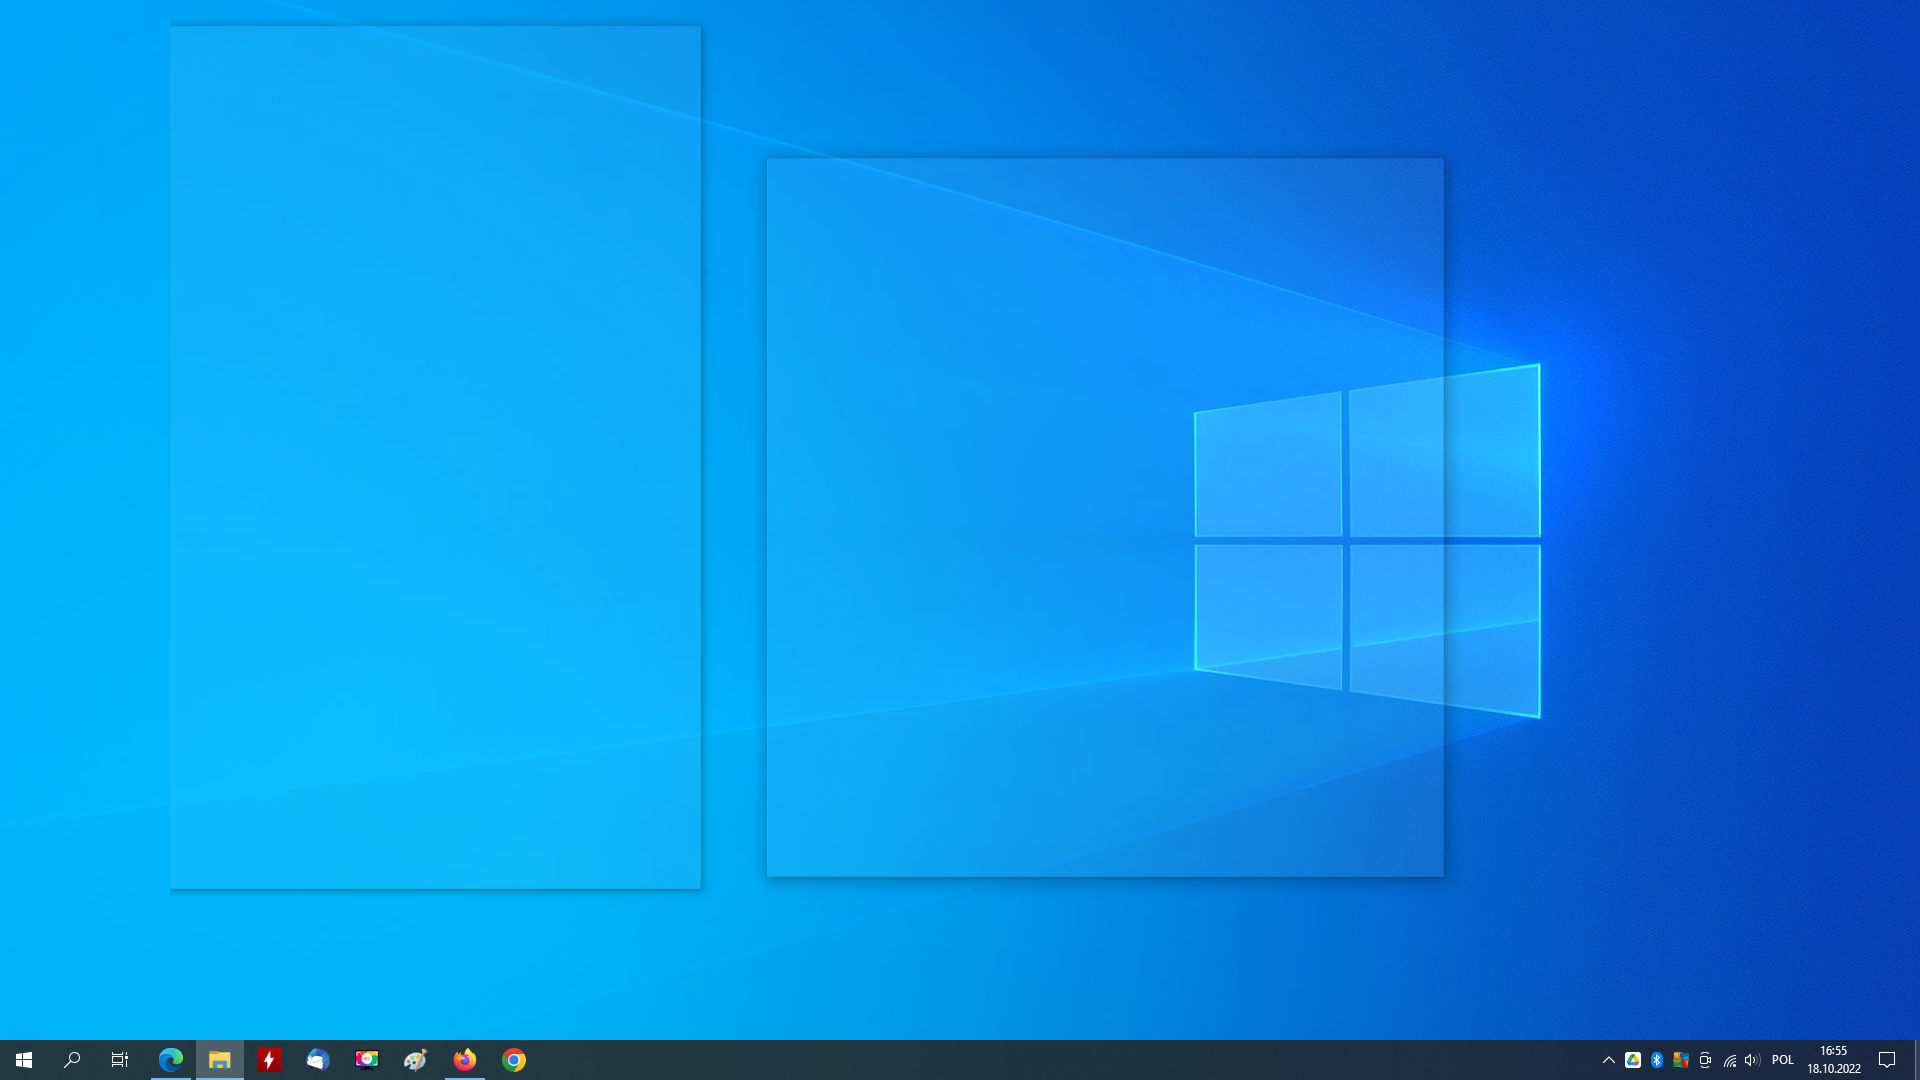Launch Microsoft Edge from the taskbar
This screenshot has height=1080, width=1920.
coord(171,1060)
